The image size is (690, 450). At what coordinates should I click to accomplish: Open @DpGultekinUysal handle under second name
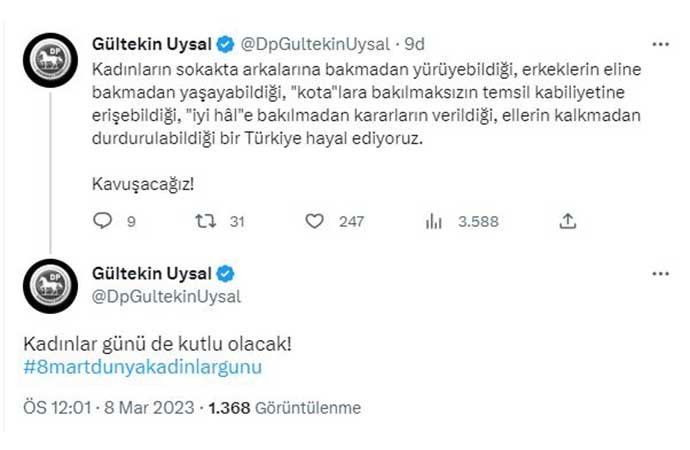[x=168, y=296]
